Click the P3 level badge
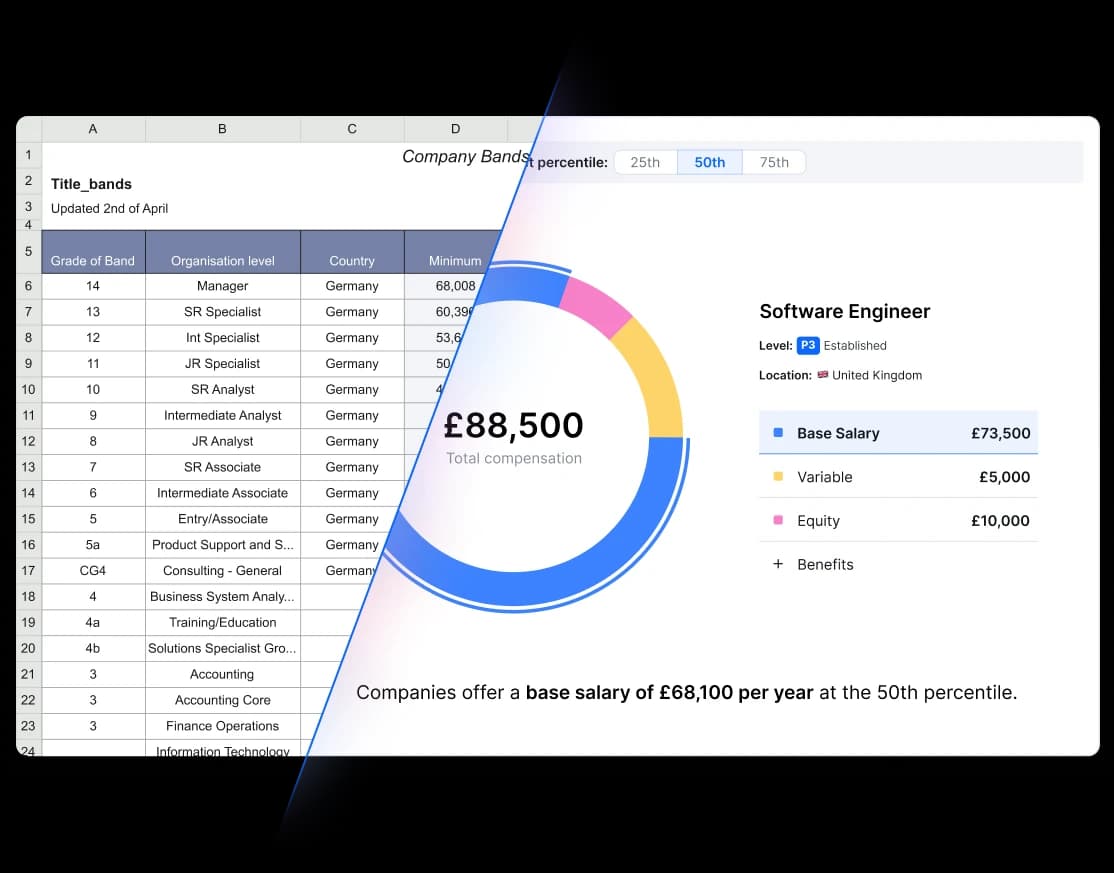 click(x=808, y=345)
